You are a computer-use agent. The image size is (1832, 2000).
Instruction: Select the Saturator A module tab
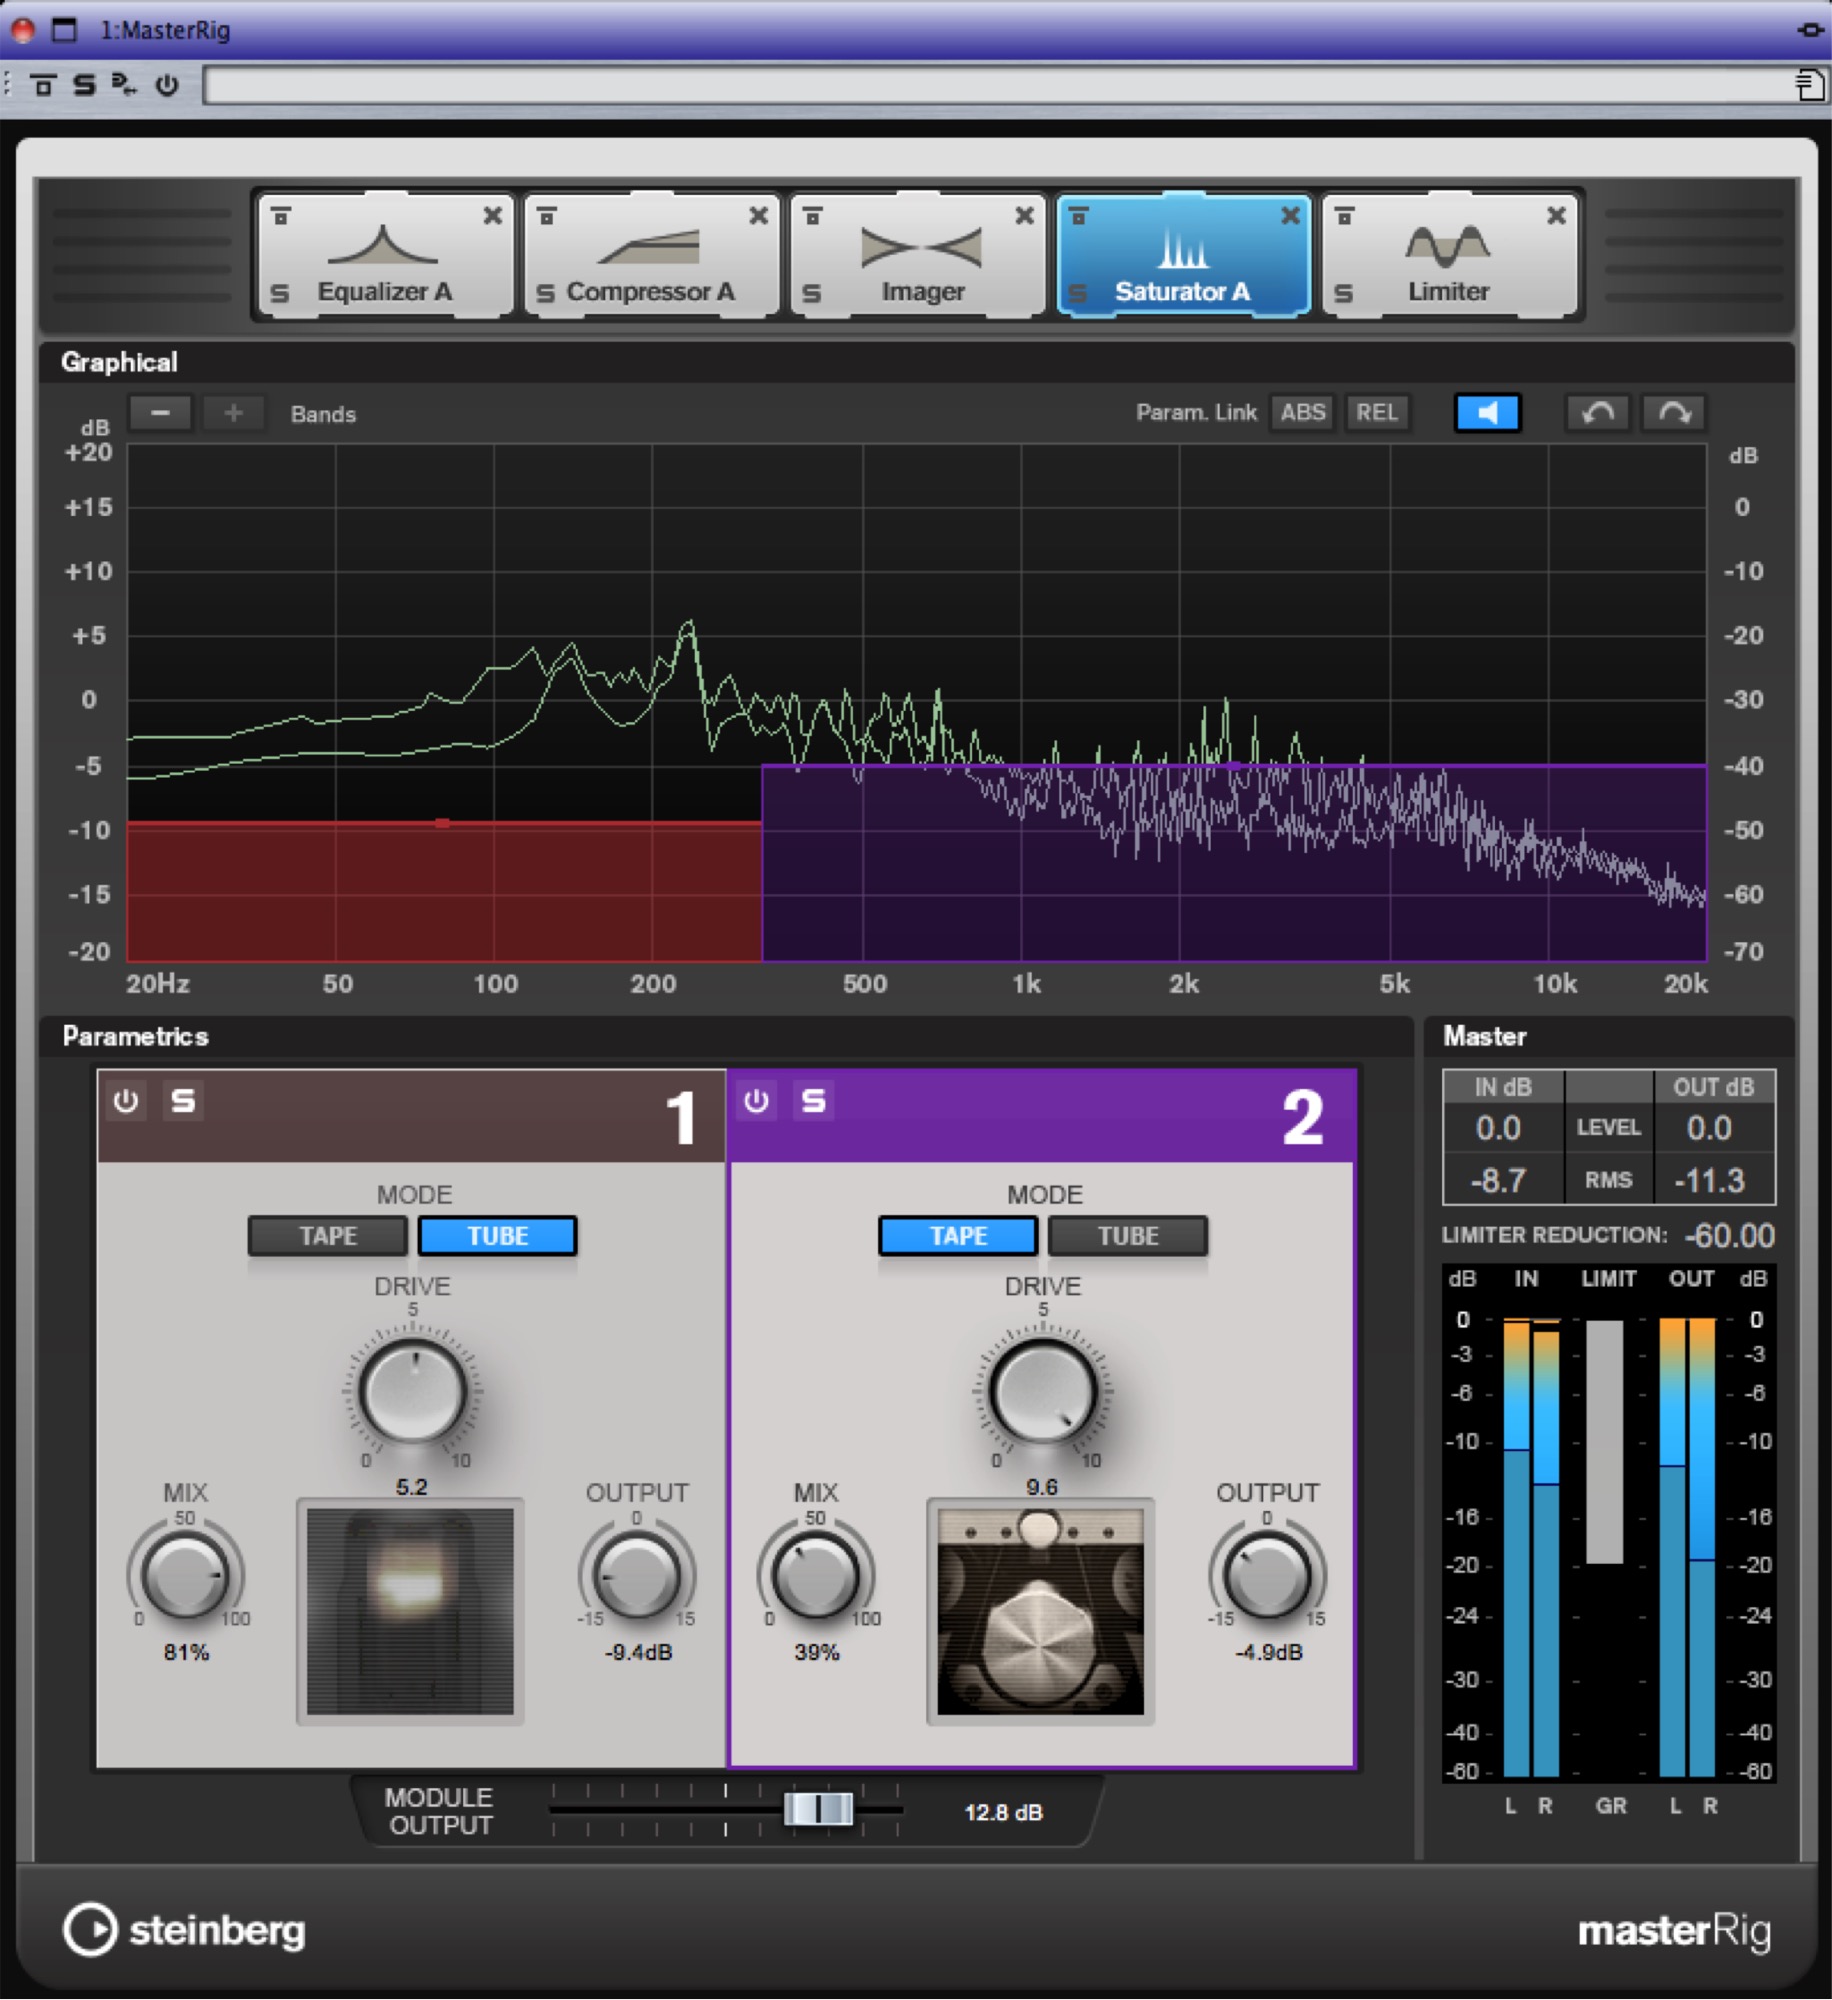click(1183, 256)
